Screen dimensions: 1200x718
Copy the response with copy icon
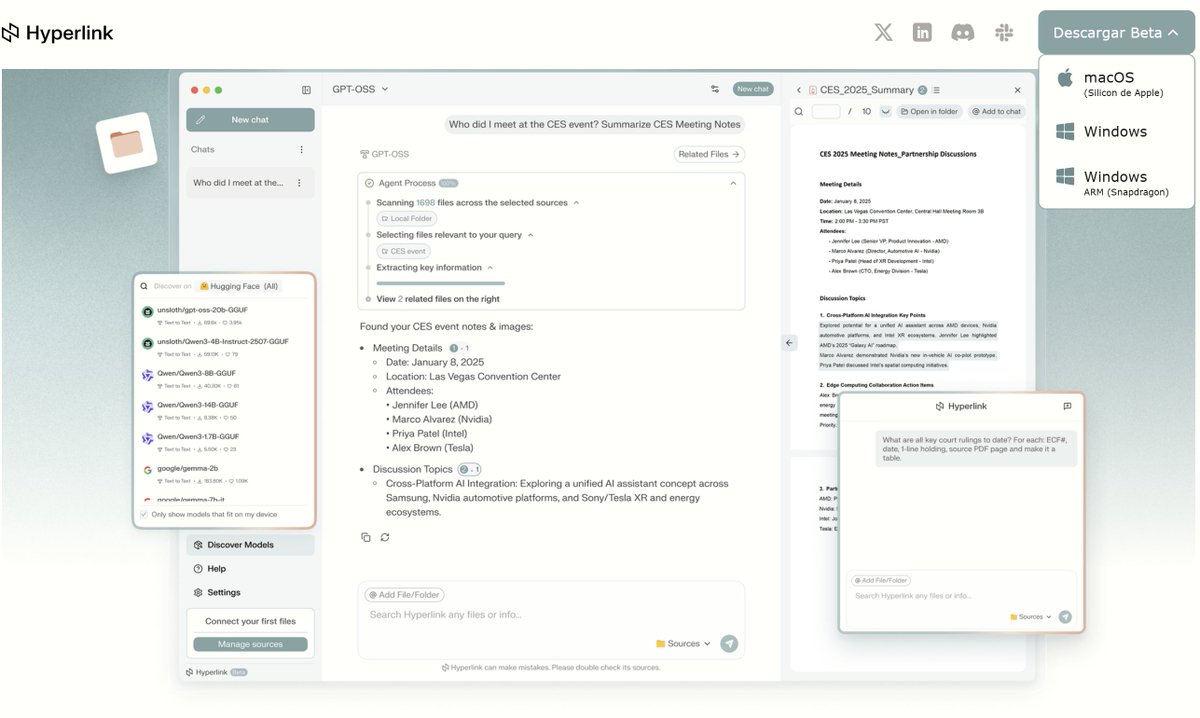[366, 537]
